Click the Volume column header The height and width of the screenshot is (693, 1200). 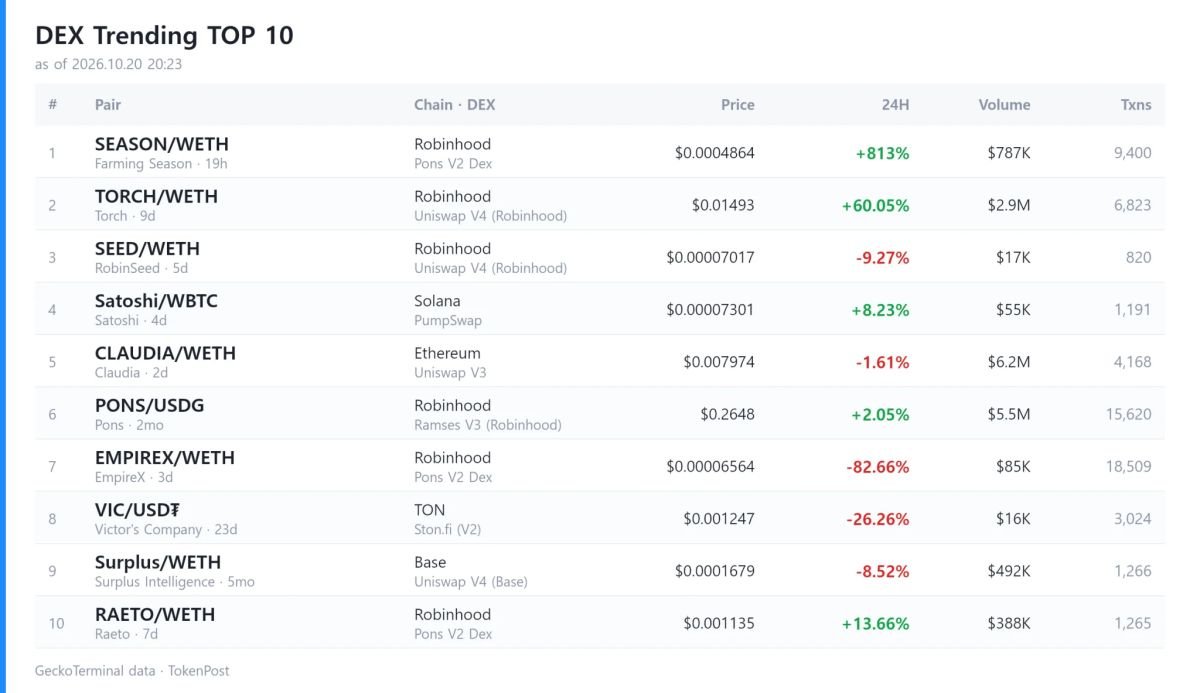1004,104
